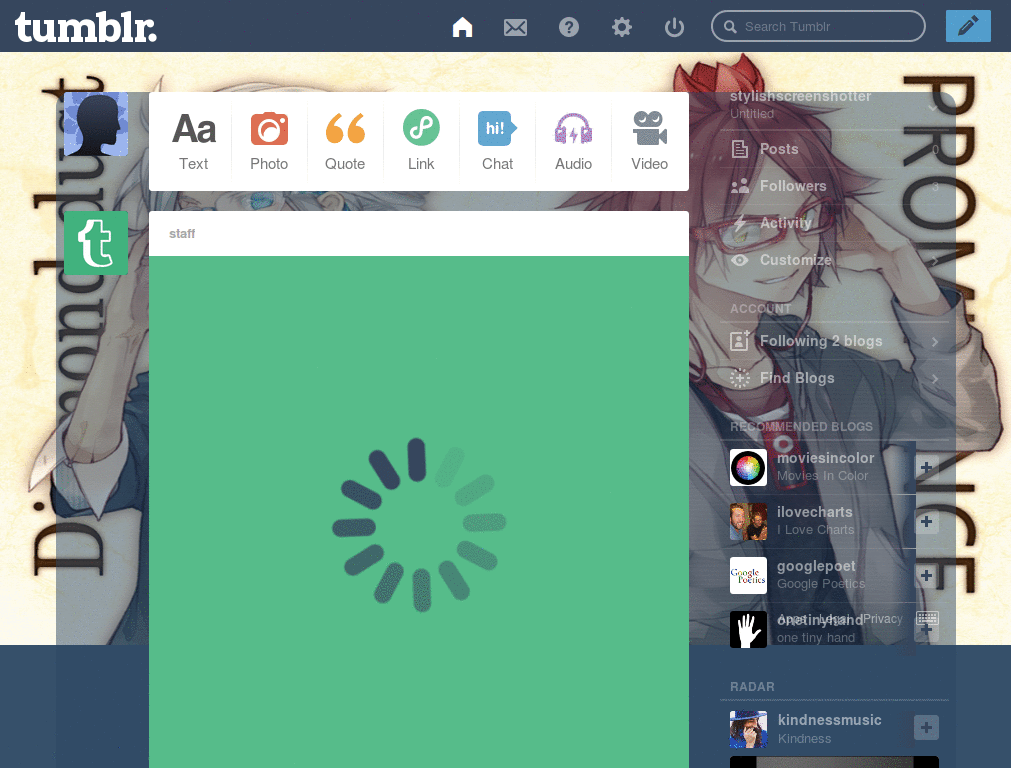Open the staff blog link

coord(182,234)
